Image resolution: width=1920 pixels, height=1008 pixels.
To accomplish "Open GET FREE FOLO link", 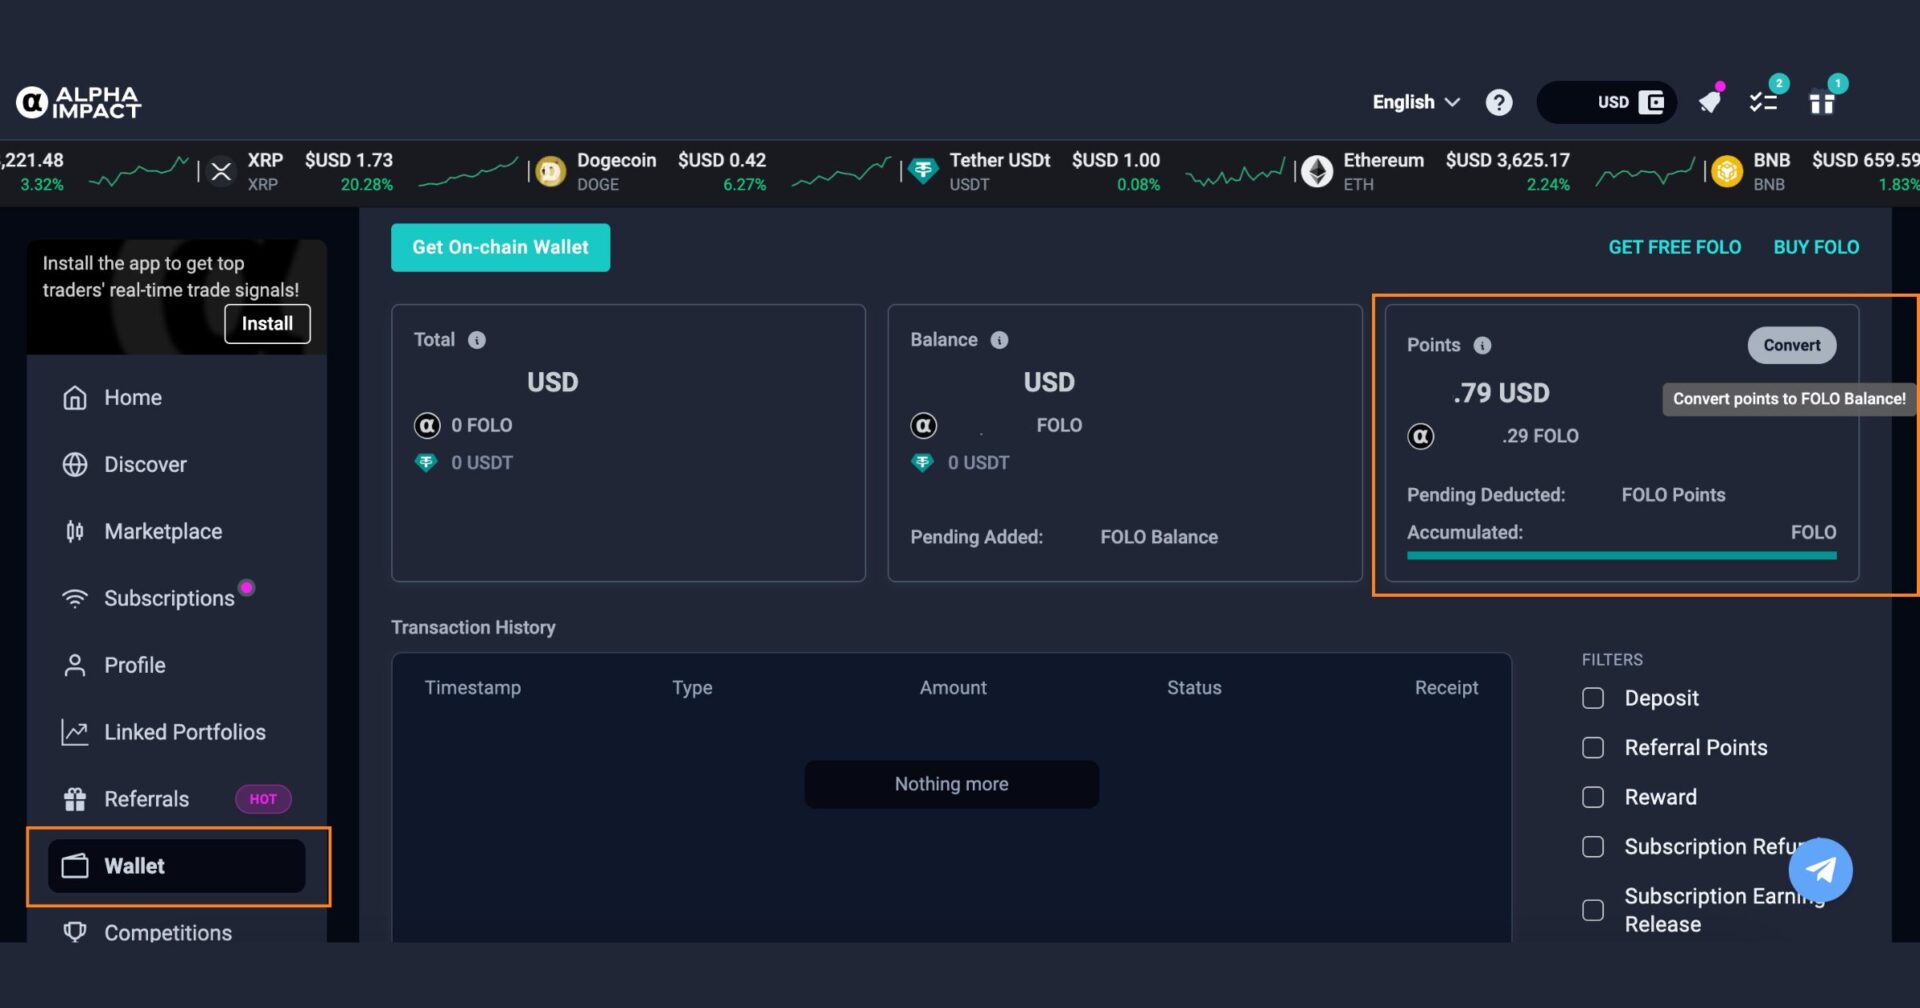I will pyautogui.click(x=1674, y=247).
